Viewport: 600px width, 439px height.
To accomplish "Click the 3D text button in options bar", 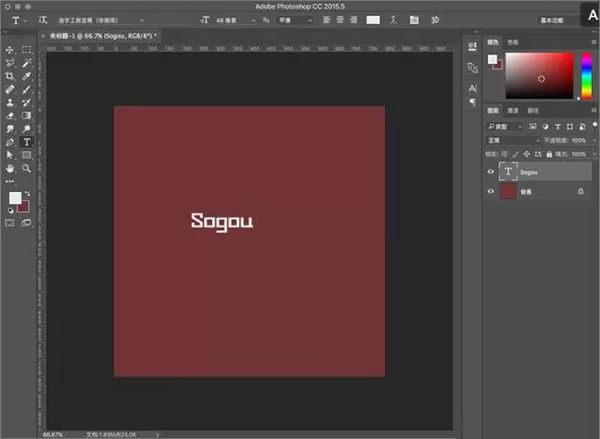I will 435,20.
